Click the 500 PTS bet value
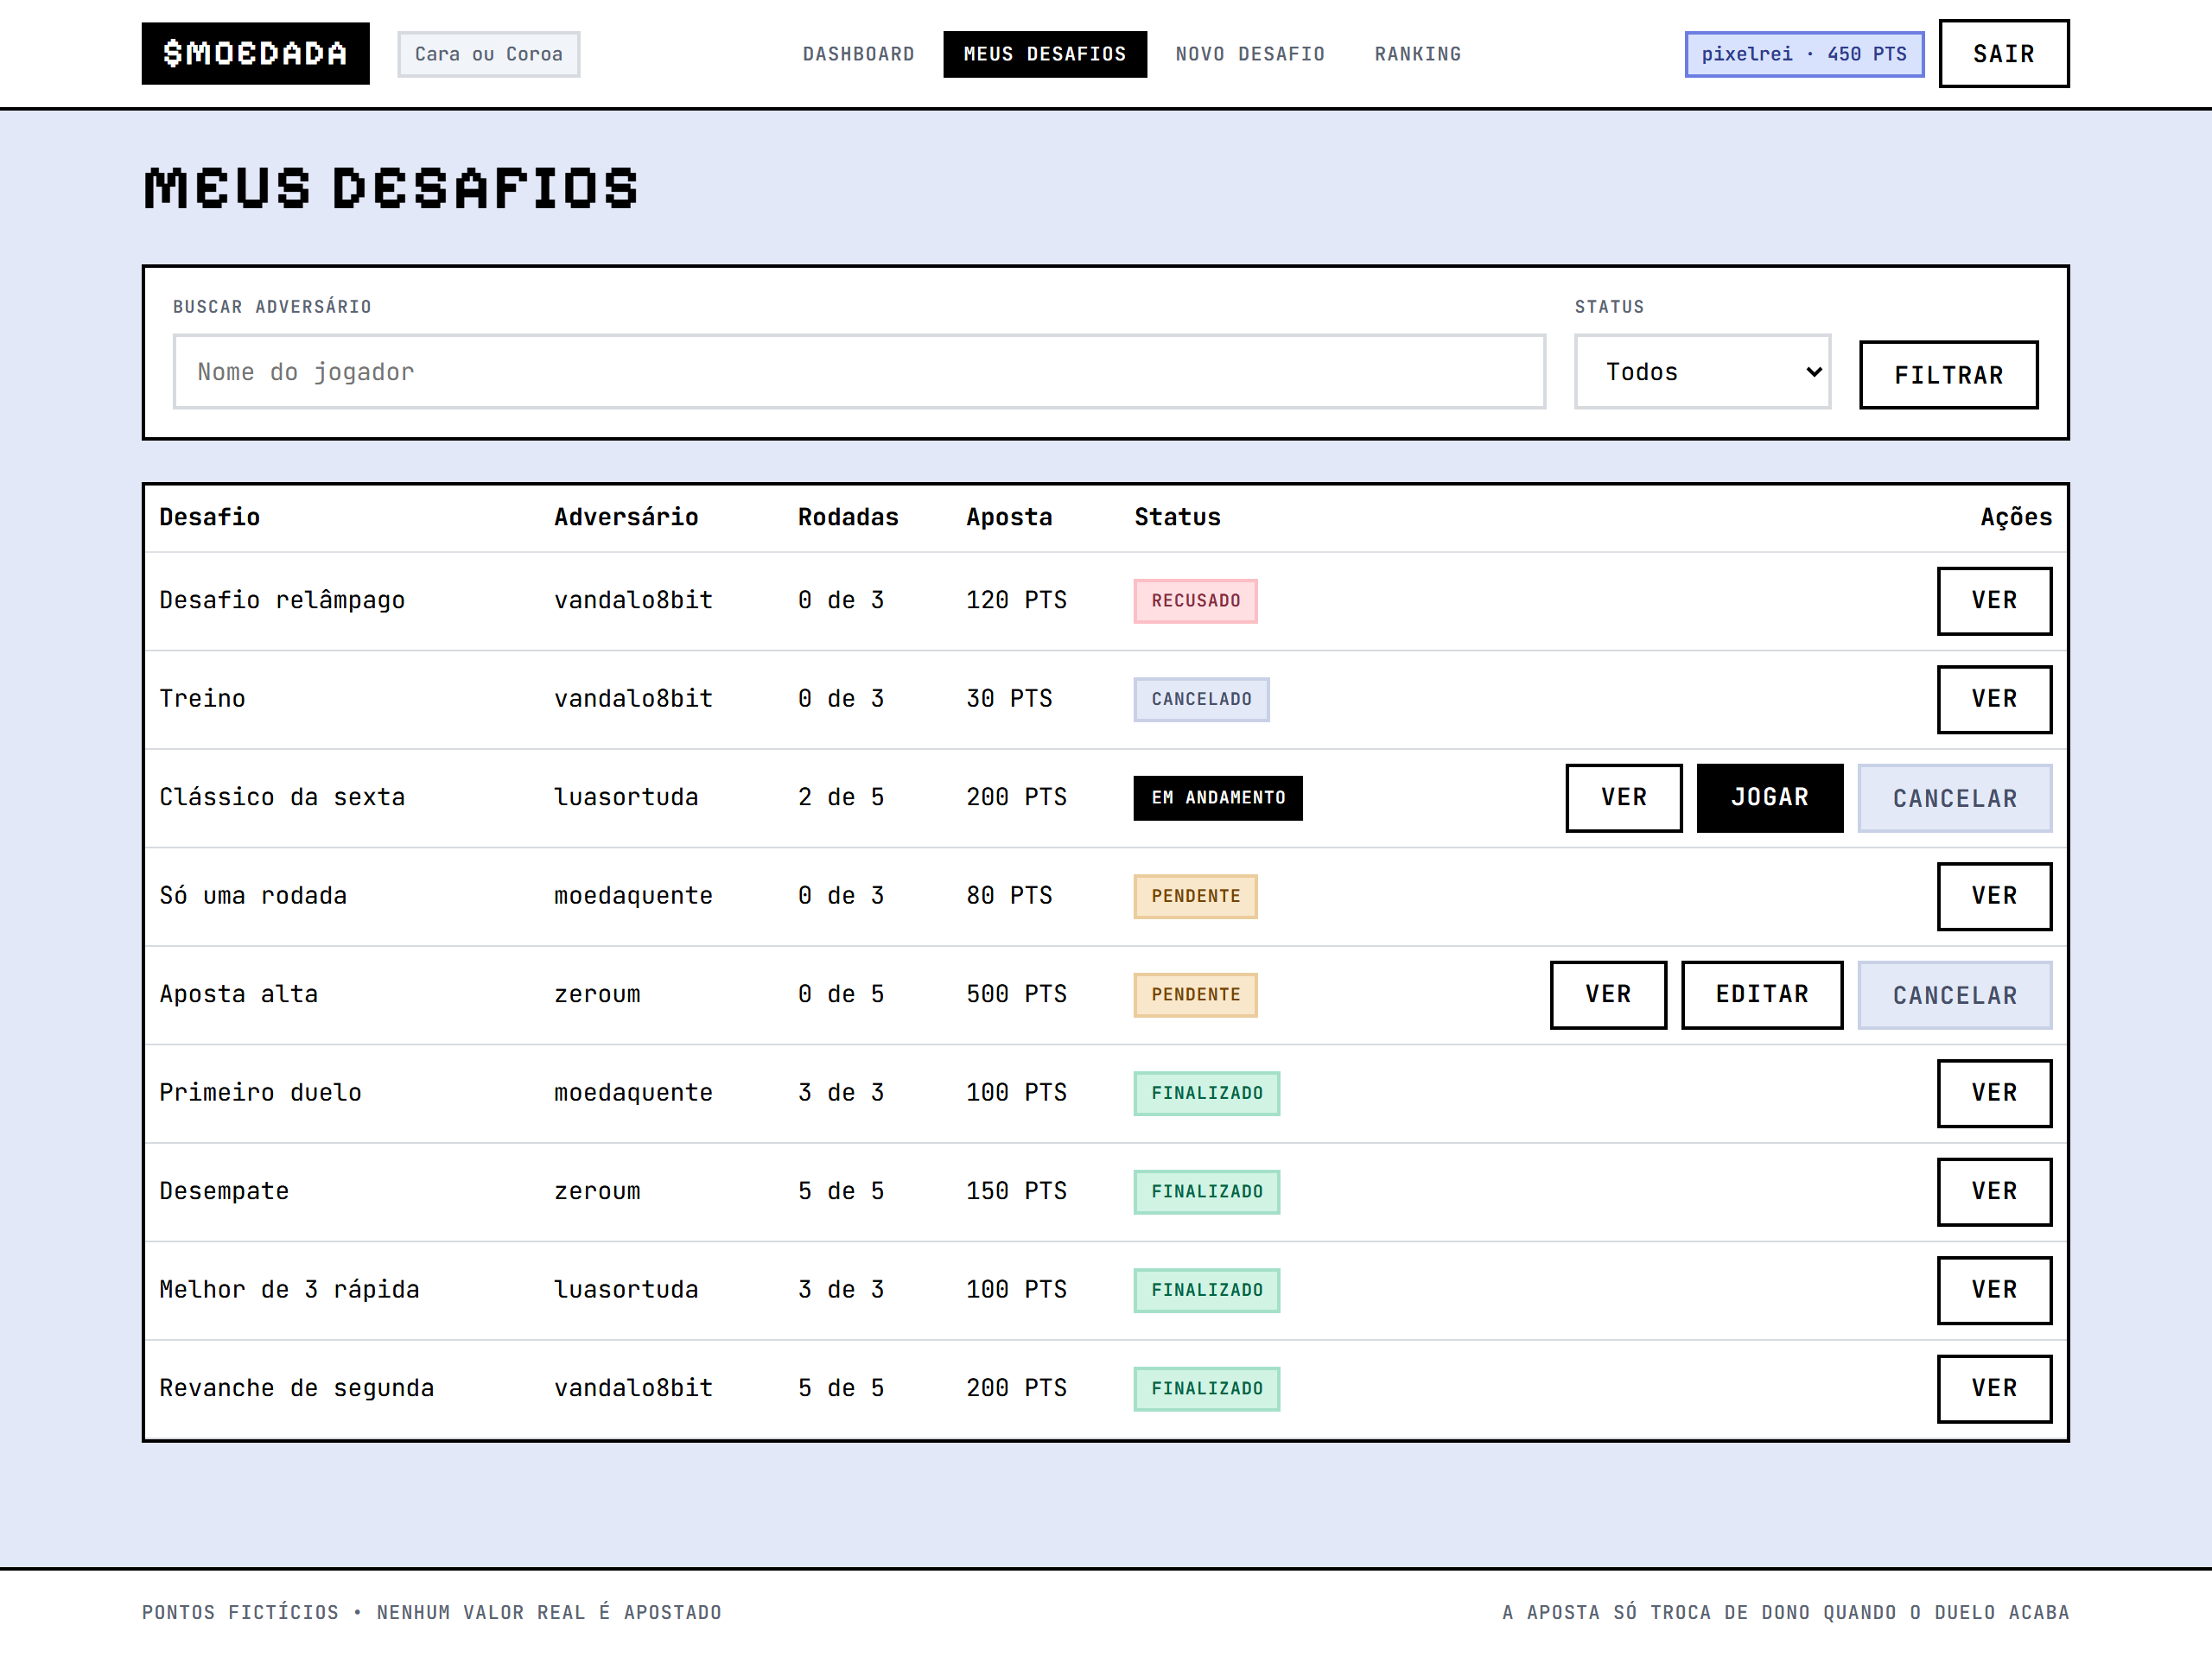This screenshot has width=2212, height=1657. coord(1016,995)
